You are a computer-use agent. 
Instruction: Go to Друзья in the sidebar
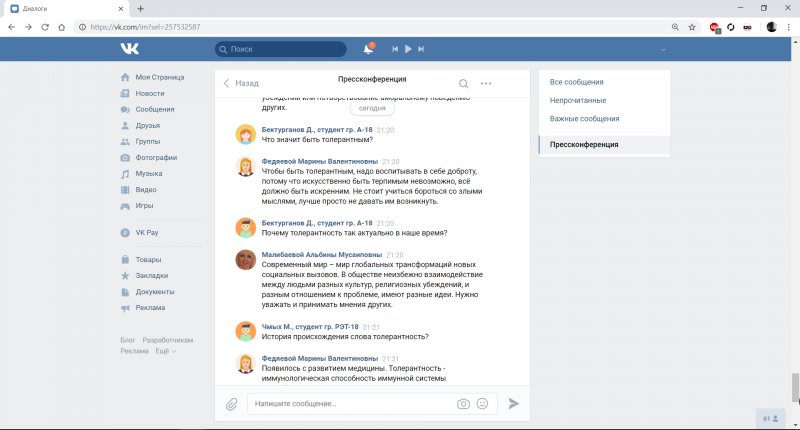tap(148, 125)
